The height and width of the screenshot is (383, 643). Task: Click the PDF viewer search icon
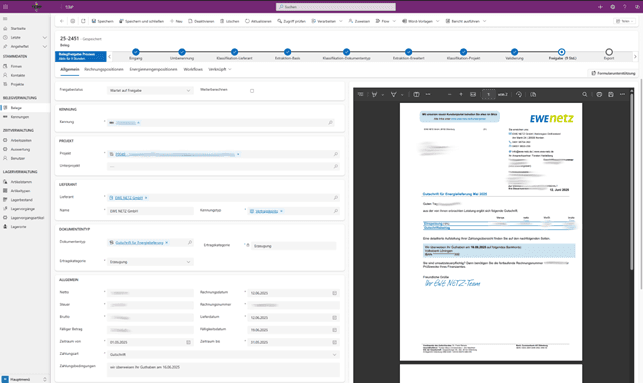tap(584, 94)
